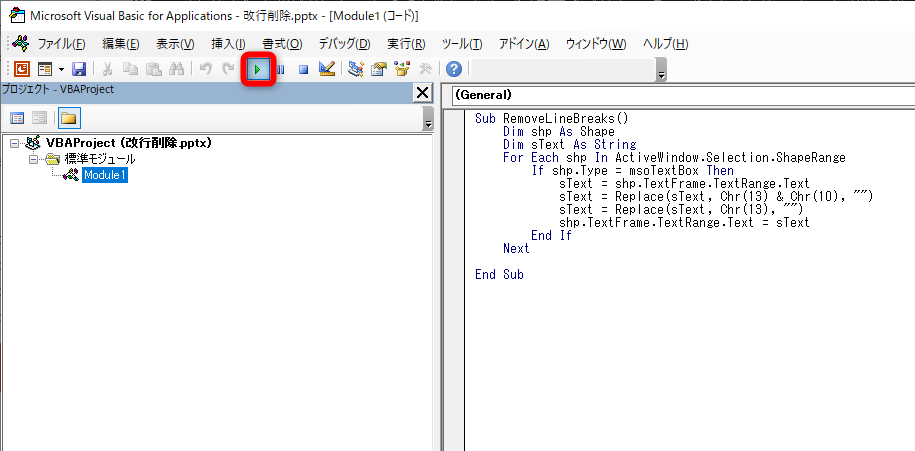Toggle Folders view in Project pane
Screen dimensions: 915x451
(69, 118)
